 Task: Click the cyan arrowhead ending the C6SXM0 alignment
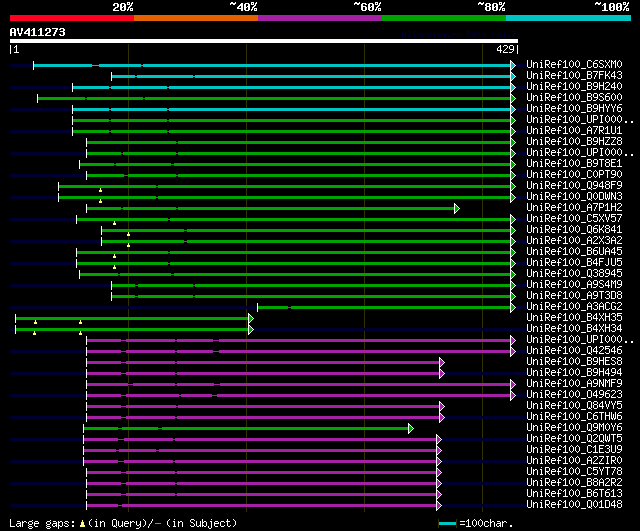coord(513,65)
